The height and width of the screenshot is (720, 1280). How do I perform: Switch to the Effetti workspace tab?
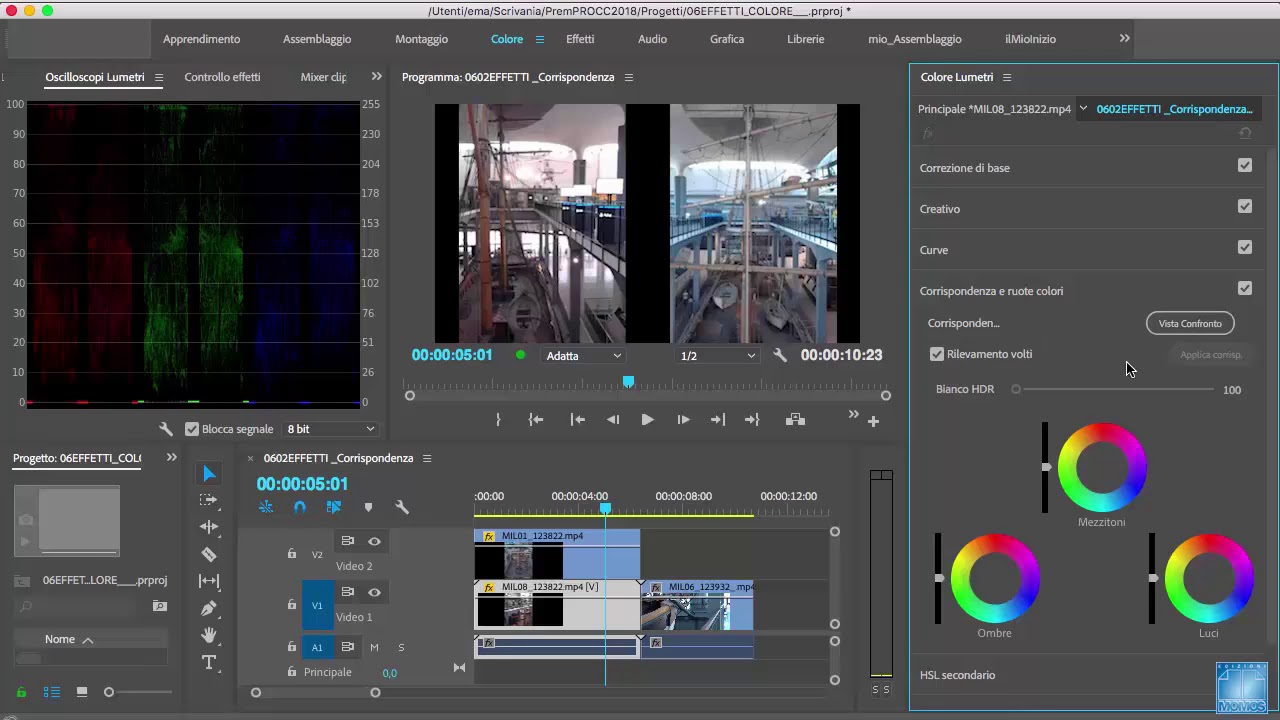coord(580,39)
